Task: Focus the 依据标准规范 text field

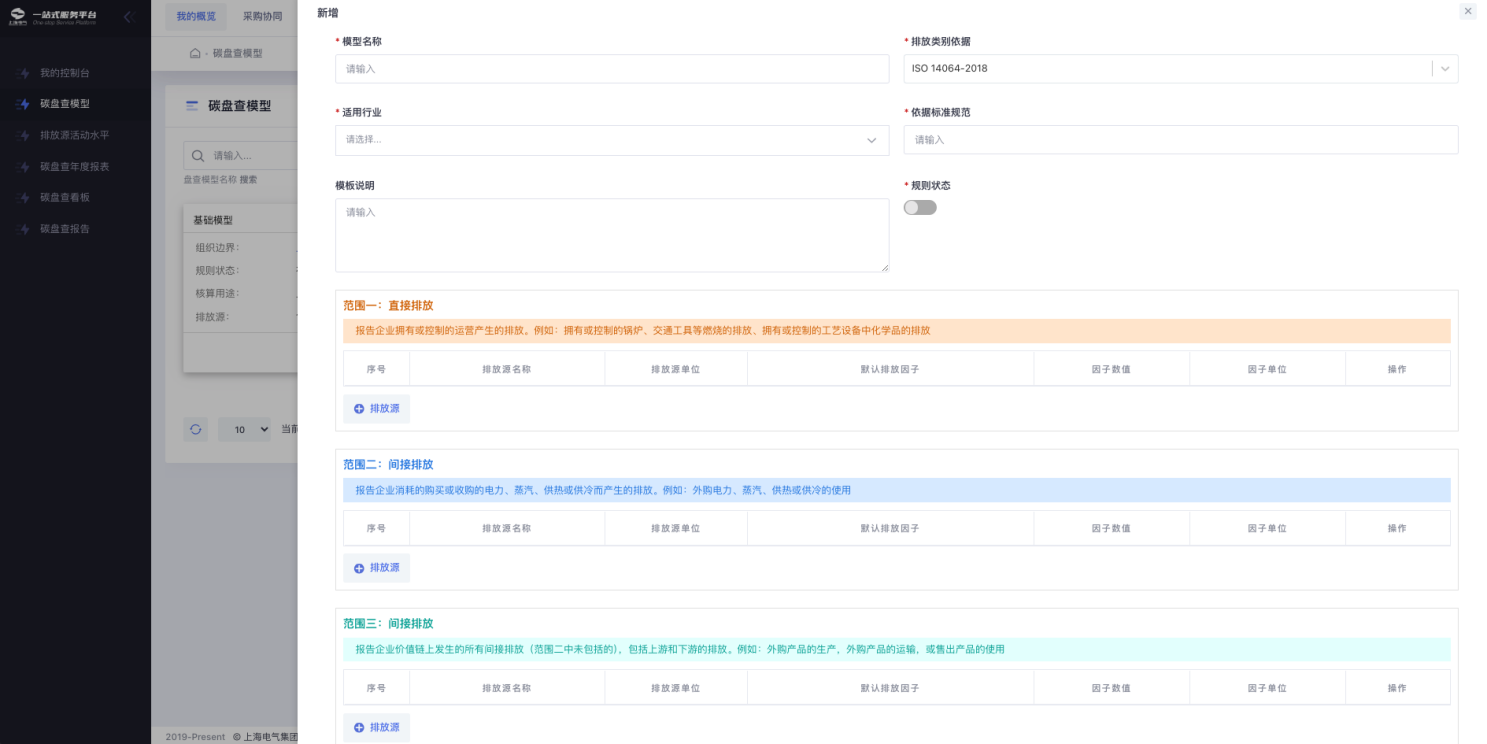Action: 1180,140
